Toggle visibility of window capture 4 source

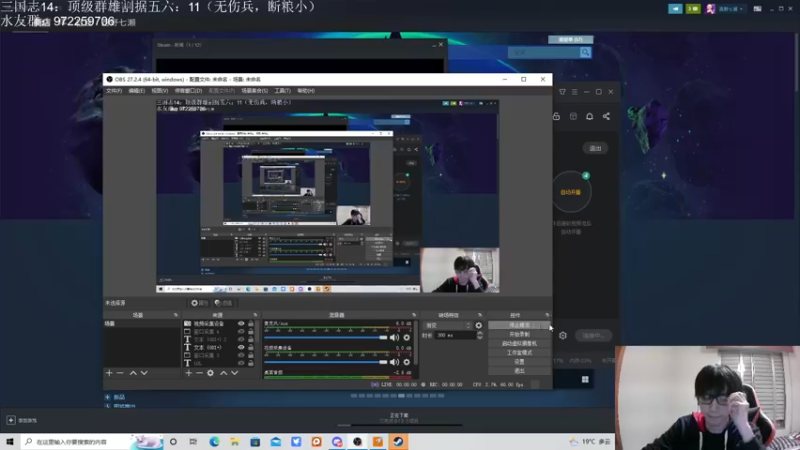tap(241, 331)
